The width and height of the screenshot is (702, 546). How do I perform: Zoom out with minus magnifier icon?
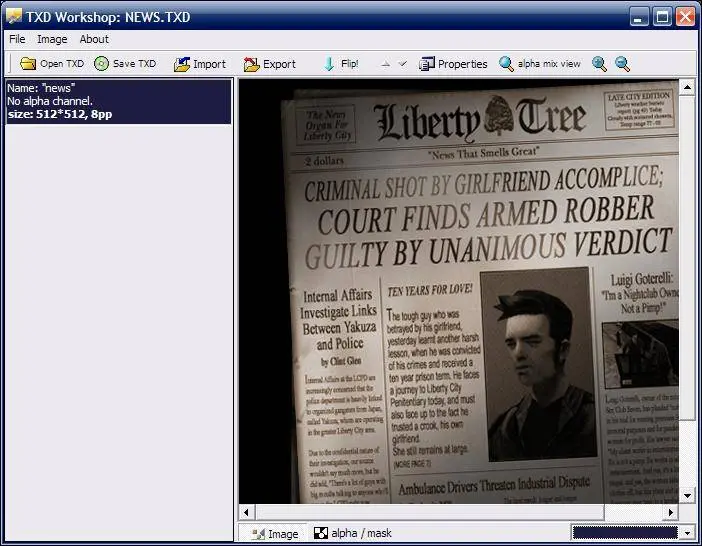pyautogui.click(x=622, y=64)
